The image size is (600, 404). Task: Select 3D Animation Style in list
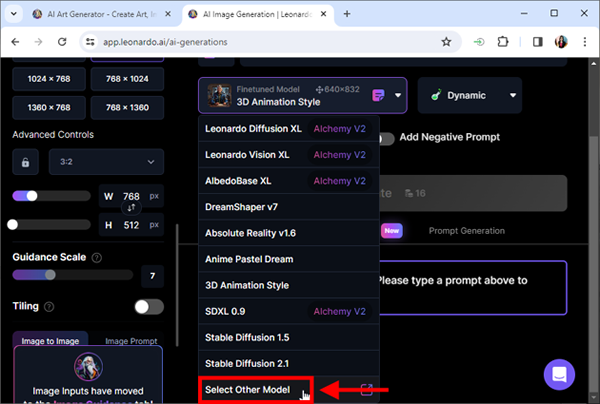pyautogui.click(x=289, y=285)
